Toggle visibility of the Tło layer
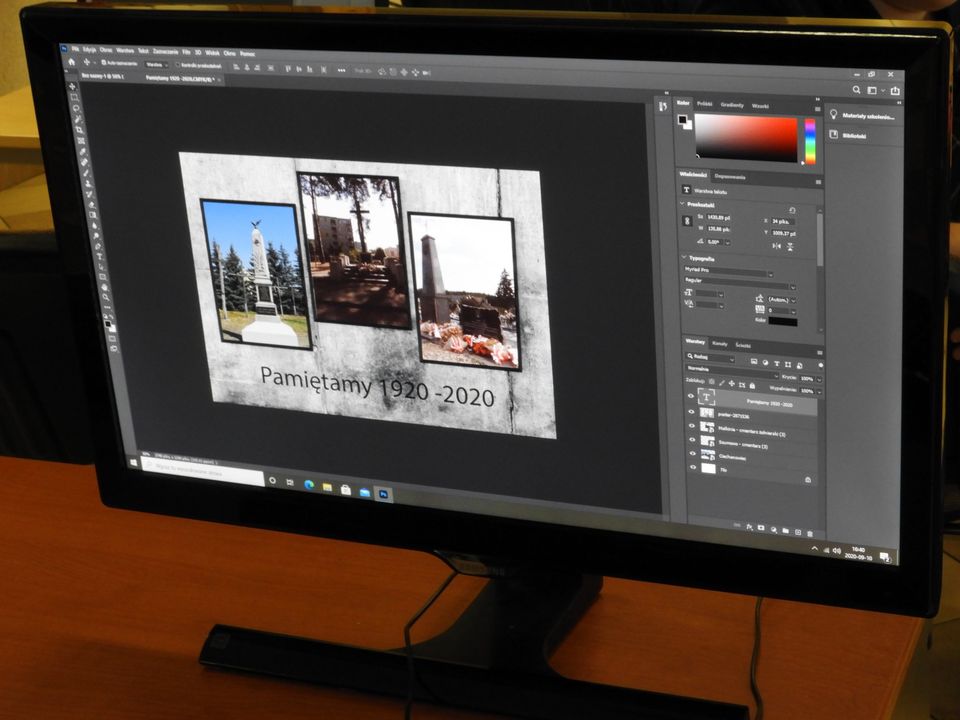Image resolution: width=960 pixels, height=720 pixels. [692, 467]
